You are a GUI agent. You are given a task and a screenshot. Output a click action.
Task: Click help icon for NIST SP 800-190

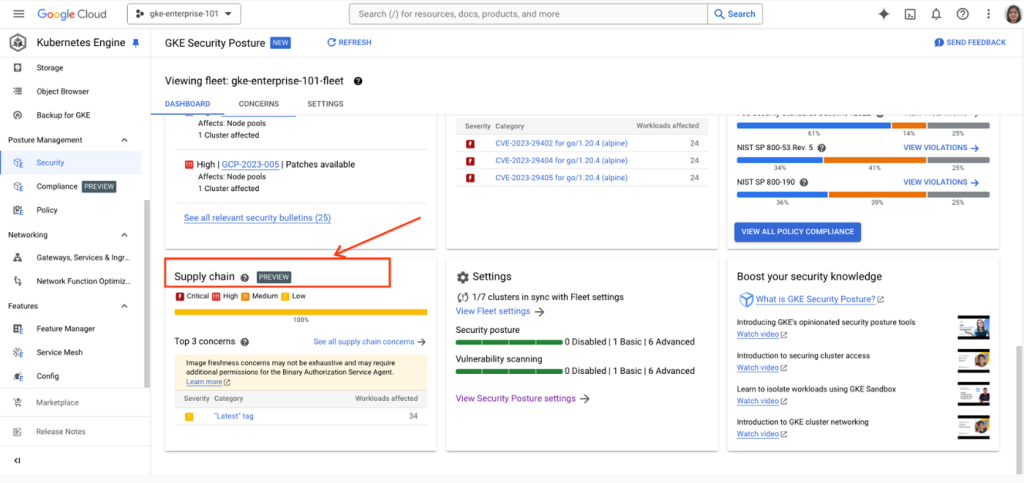(803, 183)
